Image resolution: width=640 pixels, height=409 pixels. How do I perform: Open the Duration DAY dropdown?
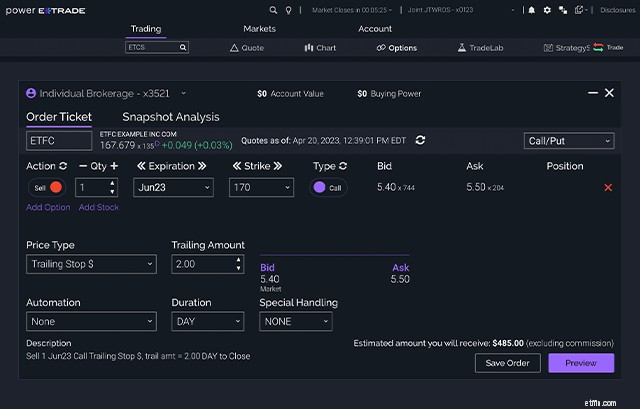[208, 321]
